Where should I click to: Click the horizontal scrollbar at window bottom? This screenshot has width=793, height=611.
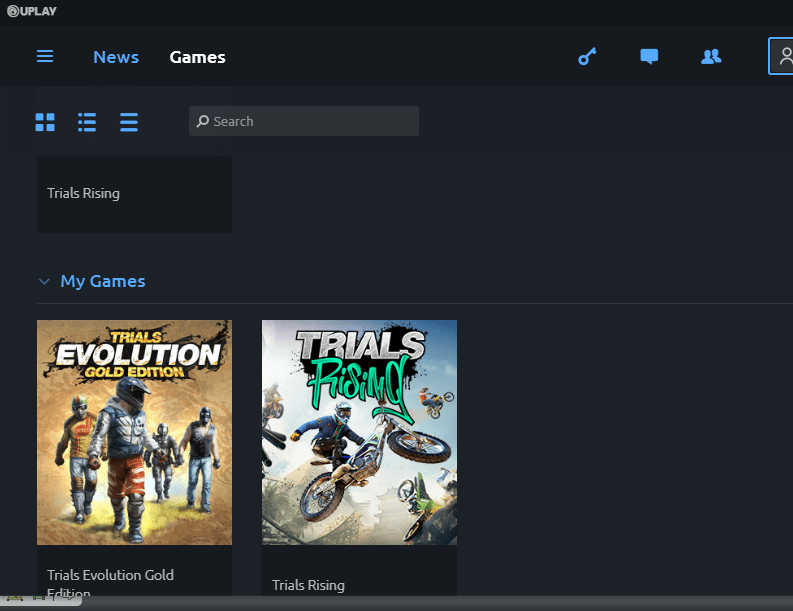click(x=396, y=603)
